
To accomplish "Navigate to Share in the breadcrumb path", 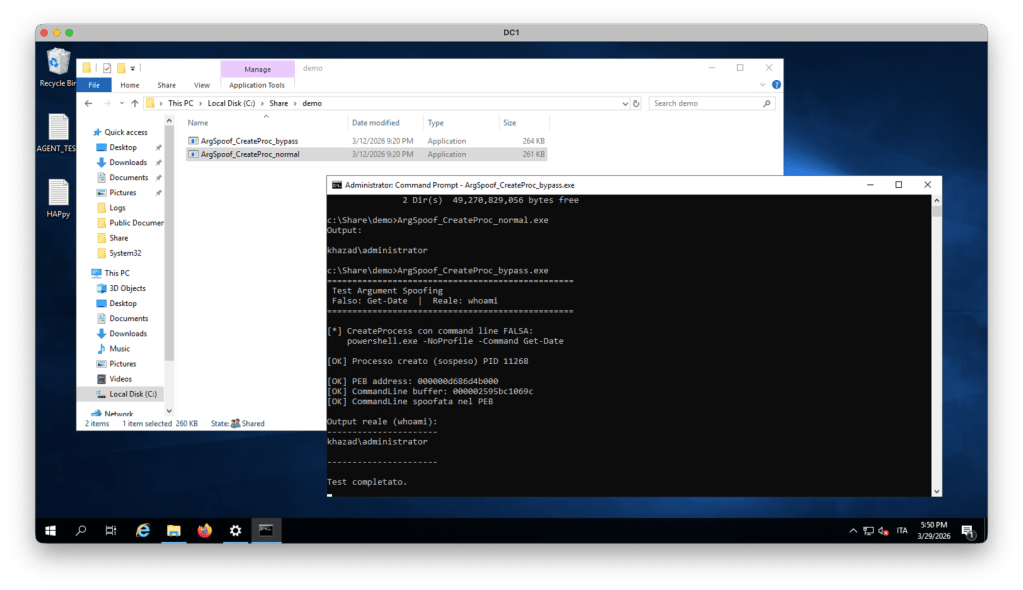I will 279,103.
